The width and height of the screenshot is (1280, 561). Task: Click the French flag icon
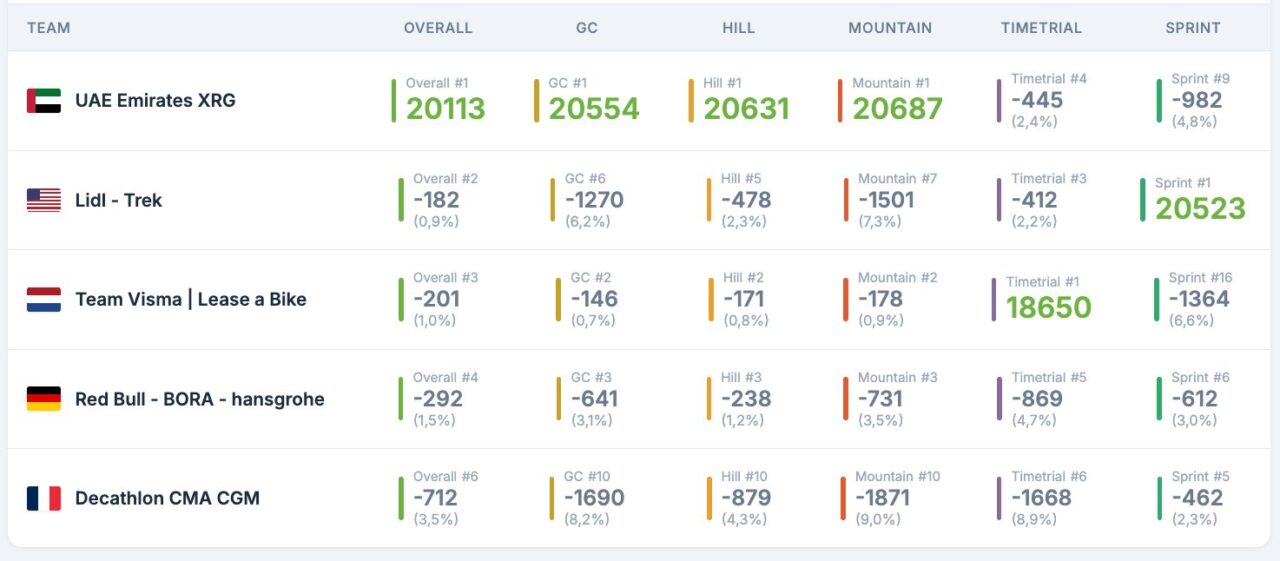click(44, 498)
